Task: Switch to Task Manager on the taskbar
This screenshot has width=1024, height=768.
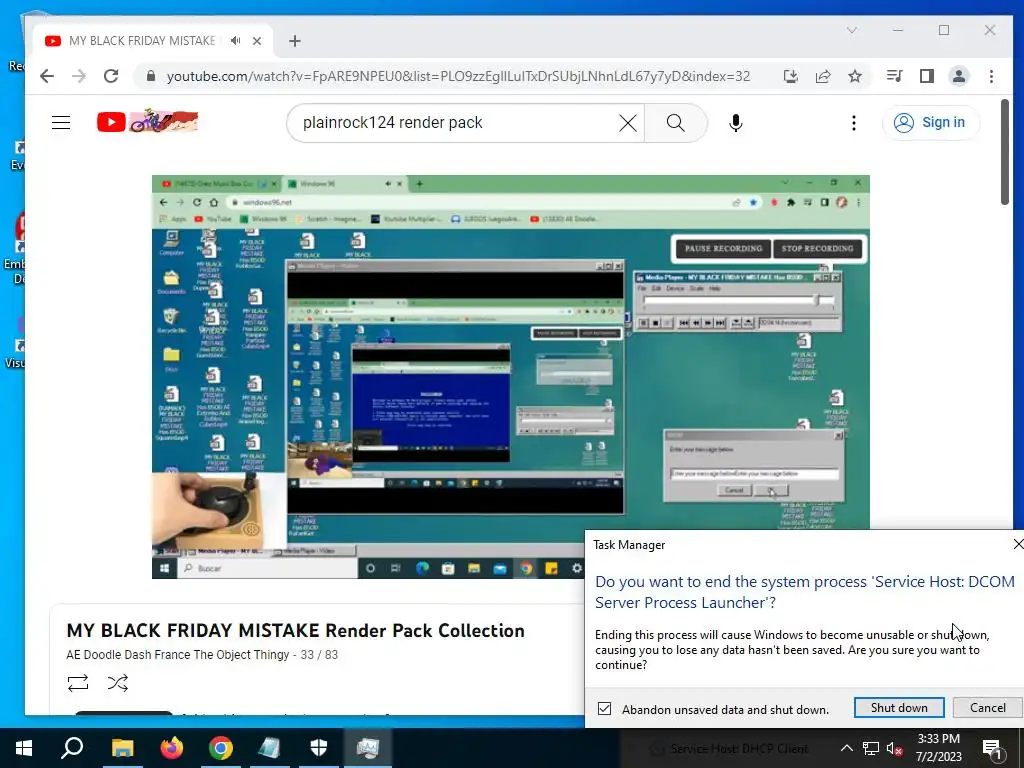Action: 368,748
